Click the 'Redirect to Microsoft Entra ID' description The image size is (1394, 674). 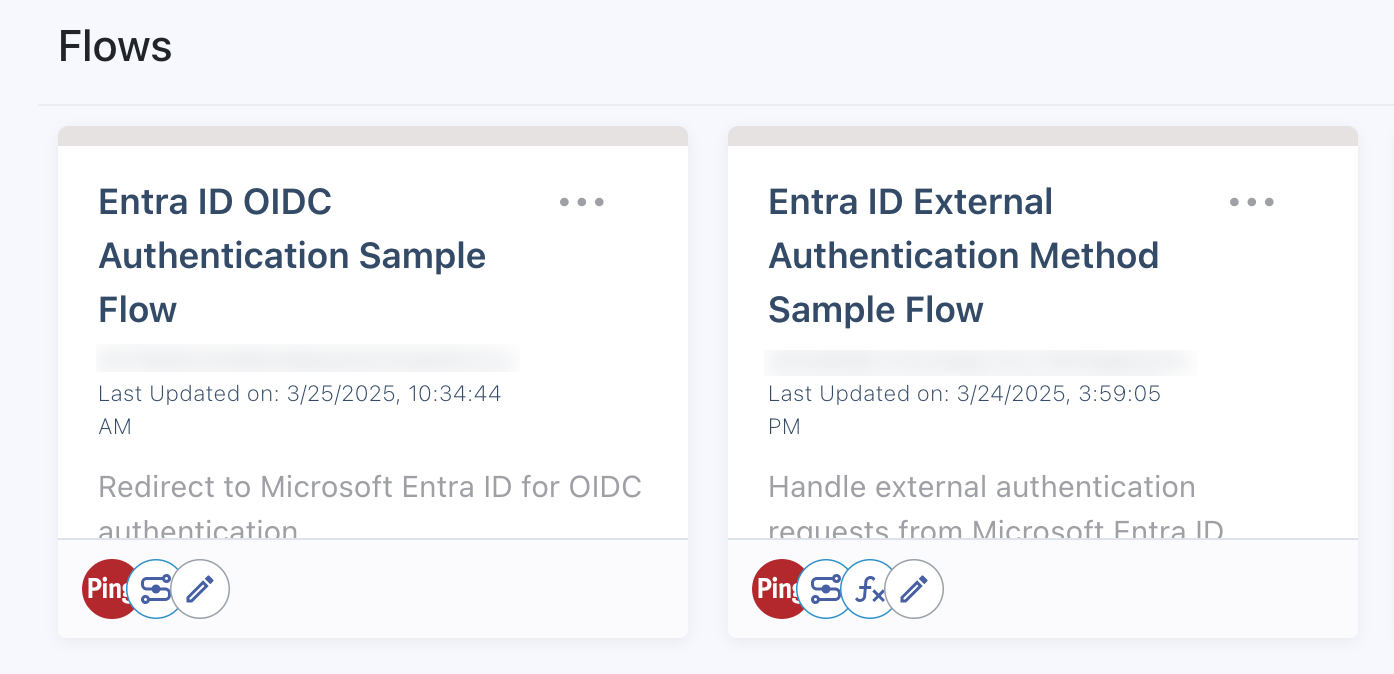click(x=370, y=488)
